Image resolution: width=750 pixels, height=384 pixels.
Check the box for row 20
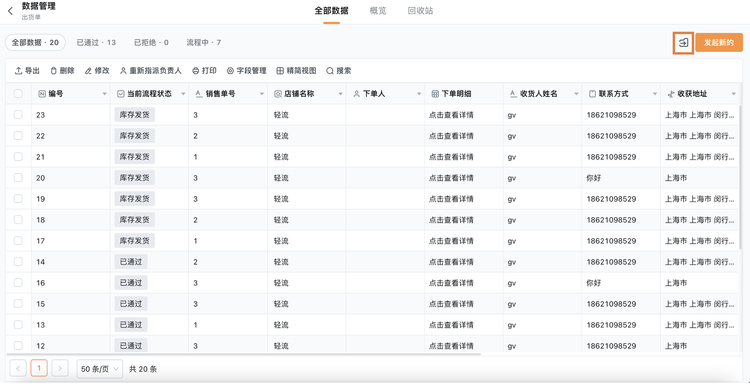coord(18,178)
